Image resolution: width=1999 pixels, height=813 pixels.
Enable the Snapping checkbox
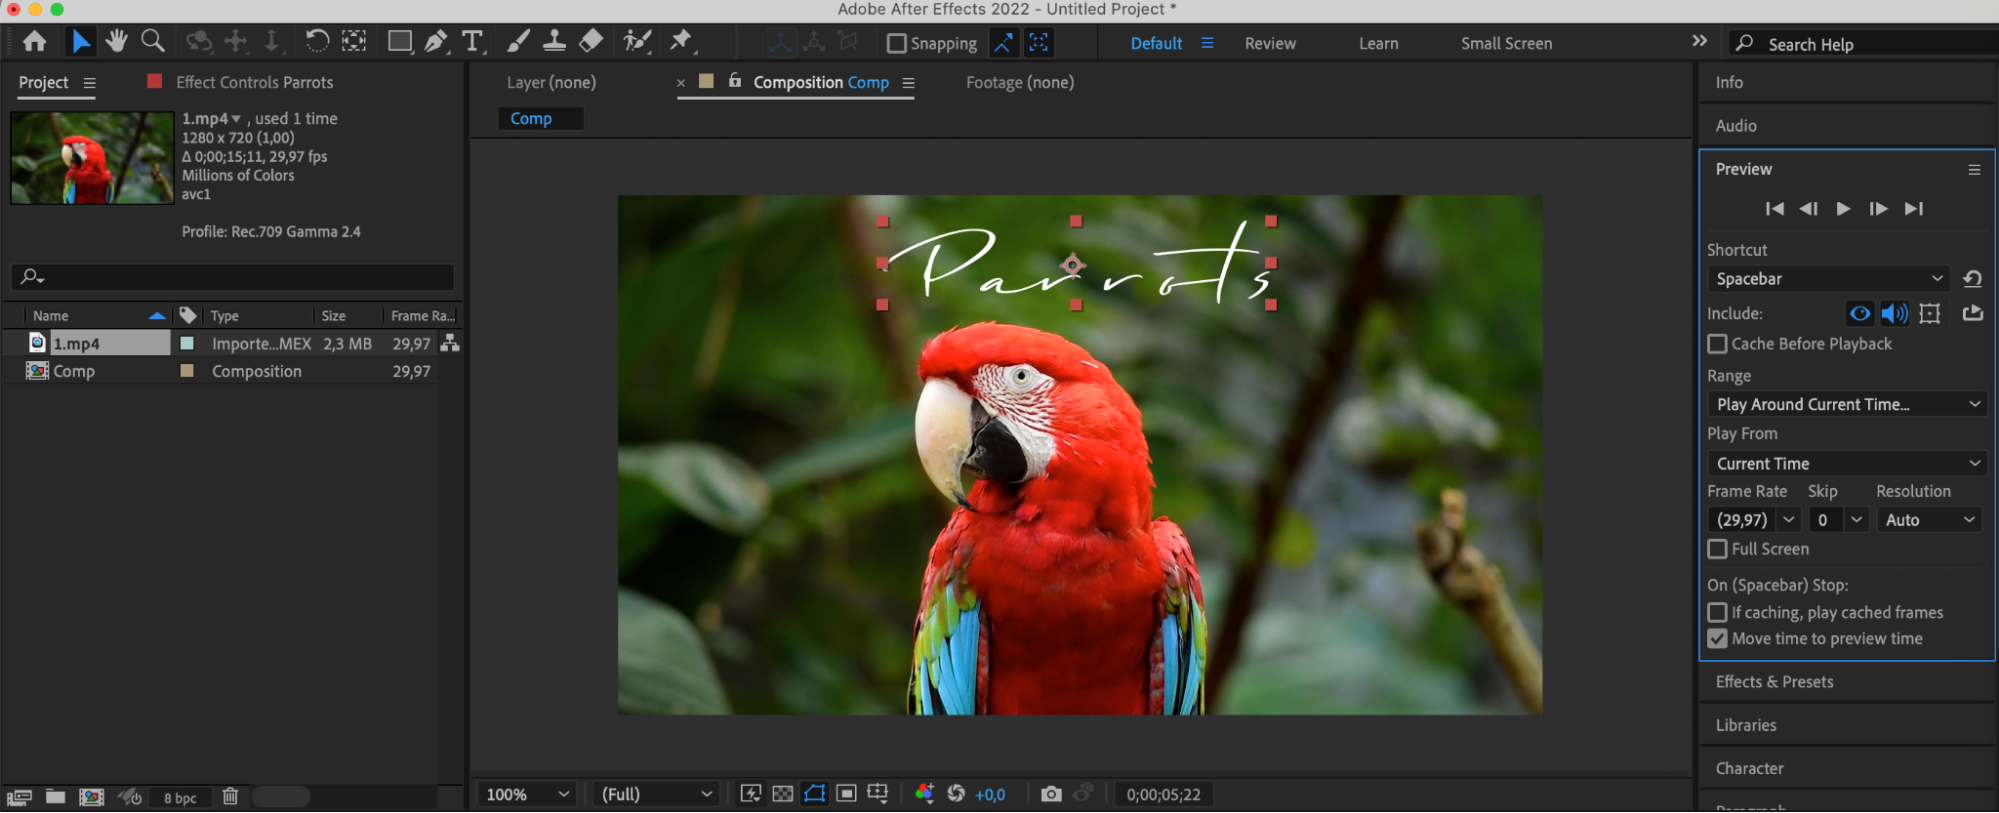click(x=897, y=43)
